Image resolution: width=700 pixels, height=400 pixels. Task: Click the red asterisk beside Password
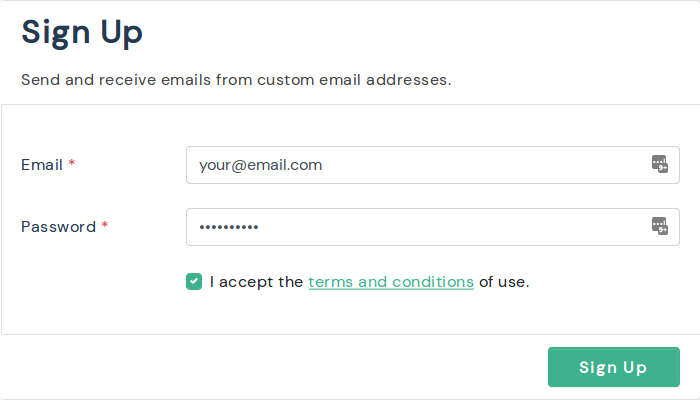click(105, 227)
